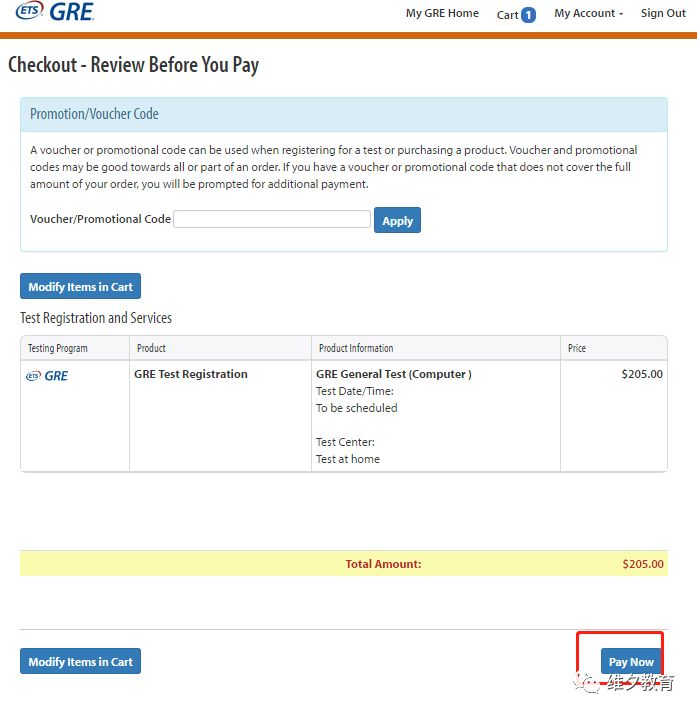Open the Cart link
This screenshot has height=714, width=697.
[x=515, y=15]
